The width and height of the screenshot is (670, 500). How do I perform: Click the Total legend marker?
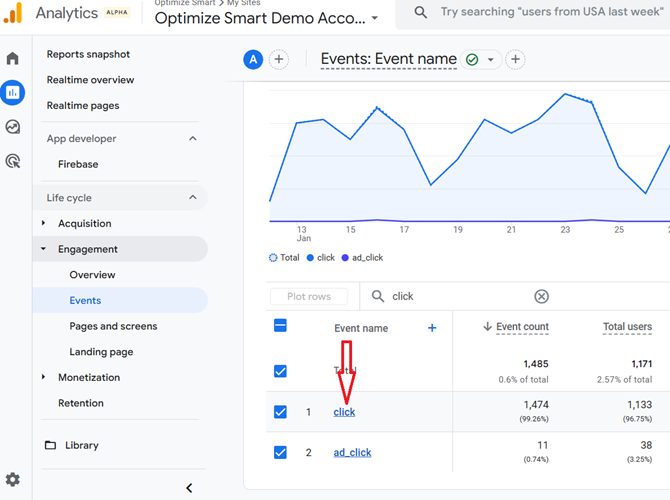tap(273, 258)
